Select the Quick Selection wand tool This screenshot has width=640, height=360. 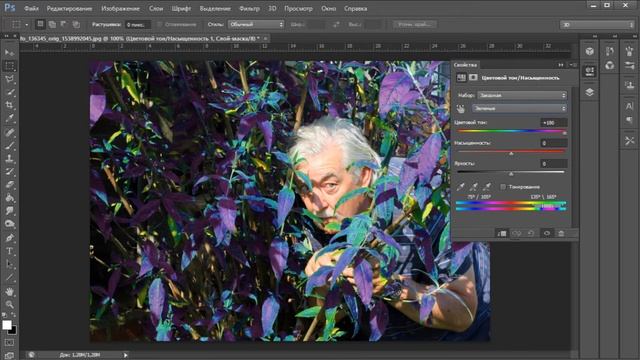coord(9,92)
